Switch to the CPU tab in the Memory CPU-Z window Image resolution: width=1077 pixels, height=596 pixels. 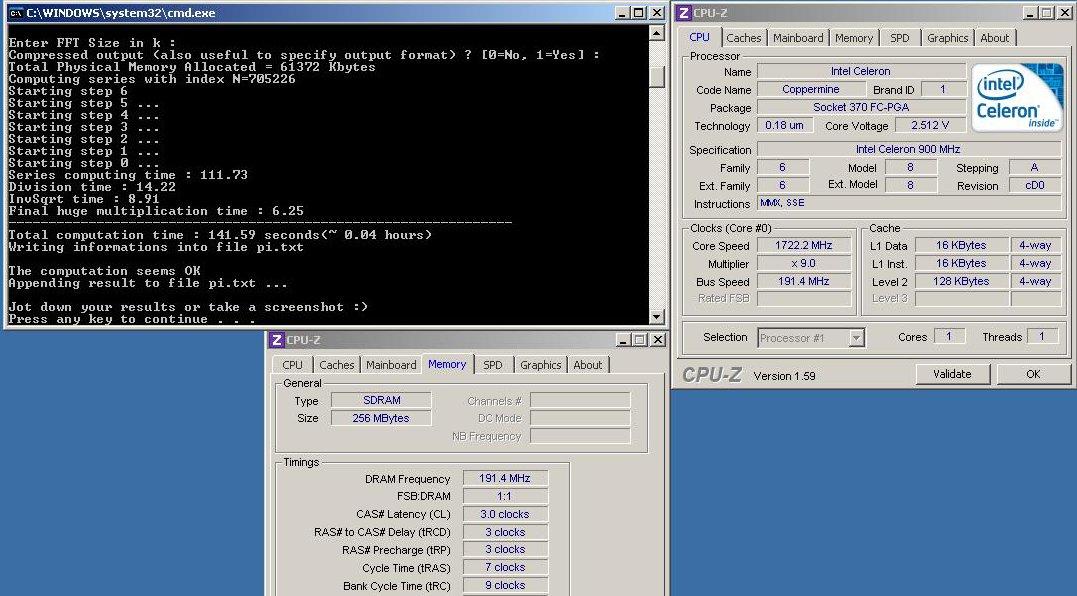293,365
